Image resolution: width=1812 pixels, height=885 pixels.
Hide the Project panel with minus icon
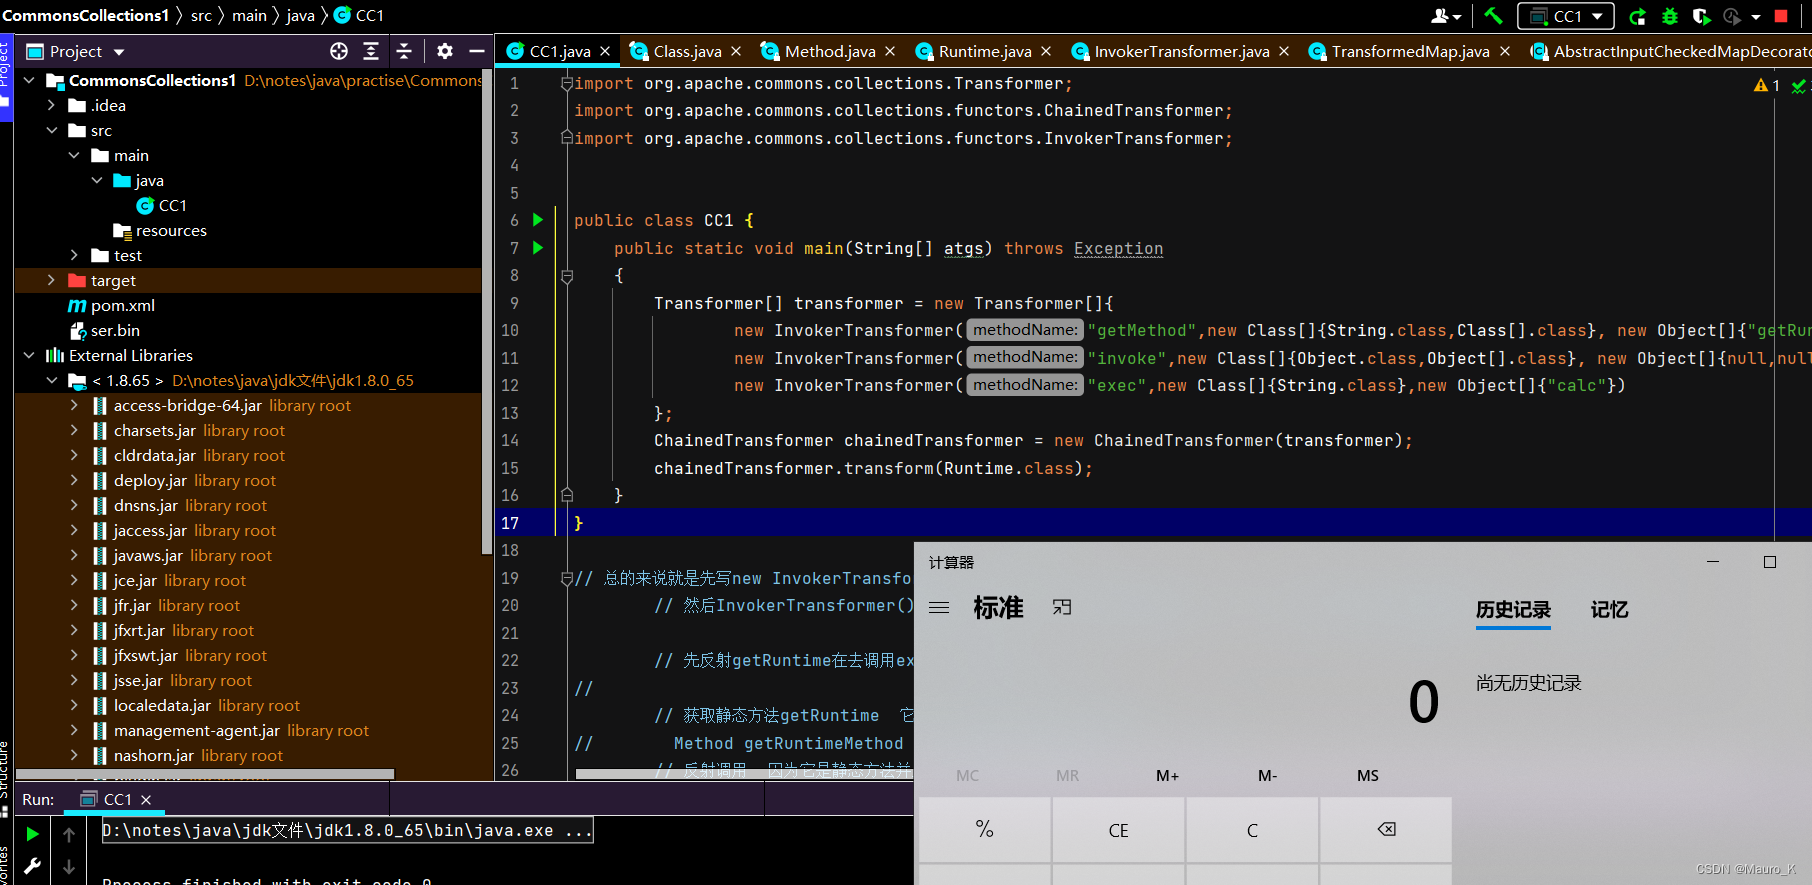pyautogui.click(x=477, y=51)
